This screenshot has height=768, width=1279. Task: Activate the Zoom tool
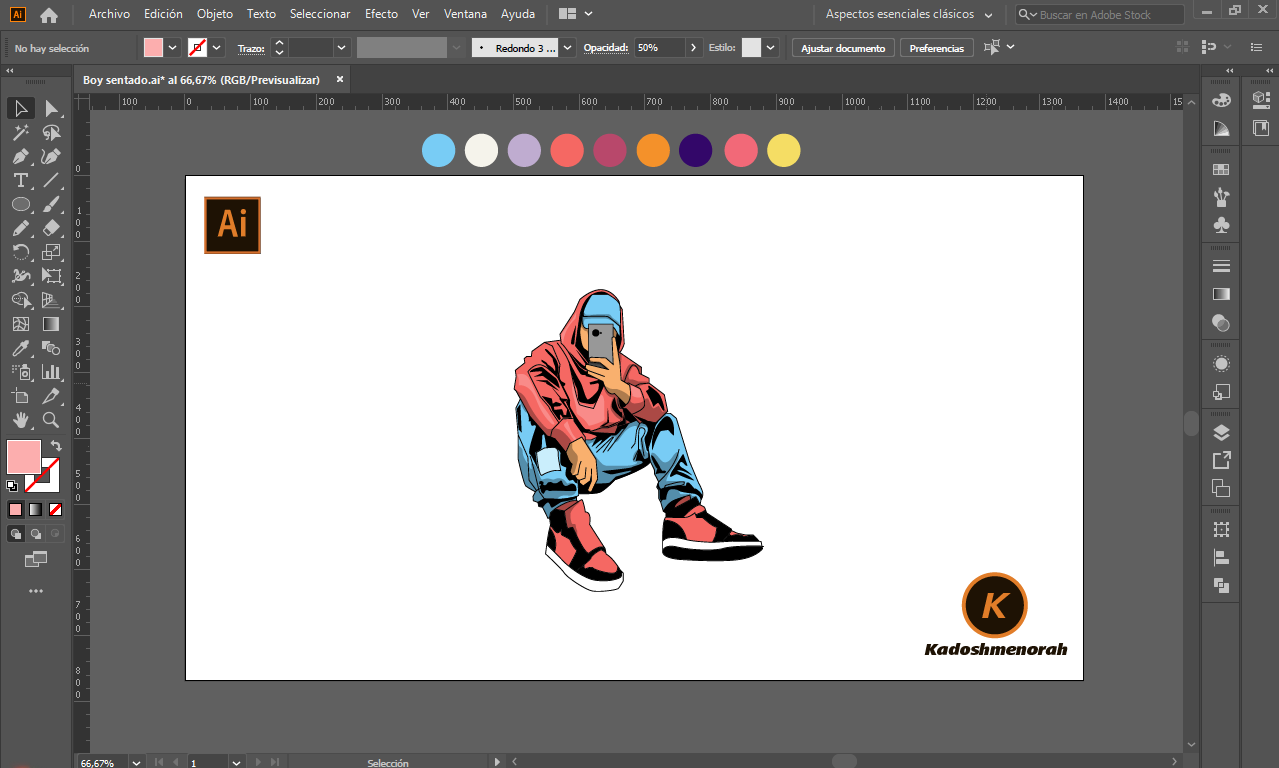pos(51,420)
